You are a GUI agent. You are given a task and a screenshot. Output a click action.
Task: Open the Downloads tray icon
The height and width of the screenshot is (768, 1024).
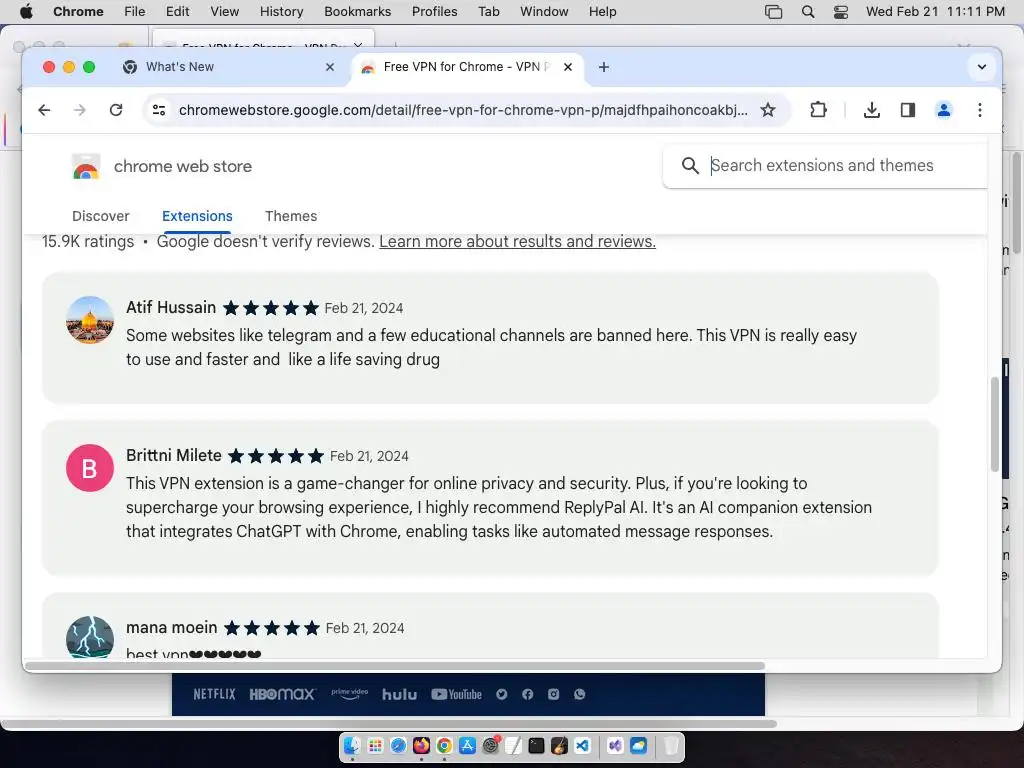click(871, 110)
